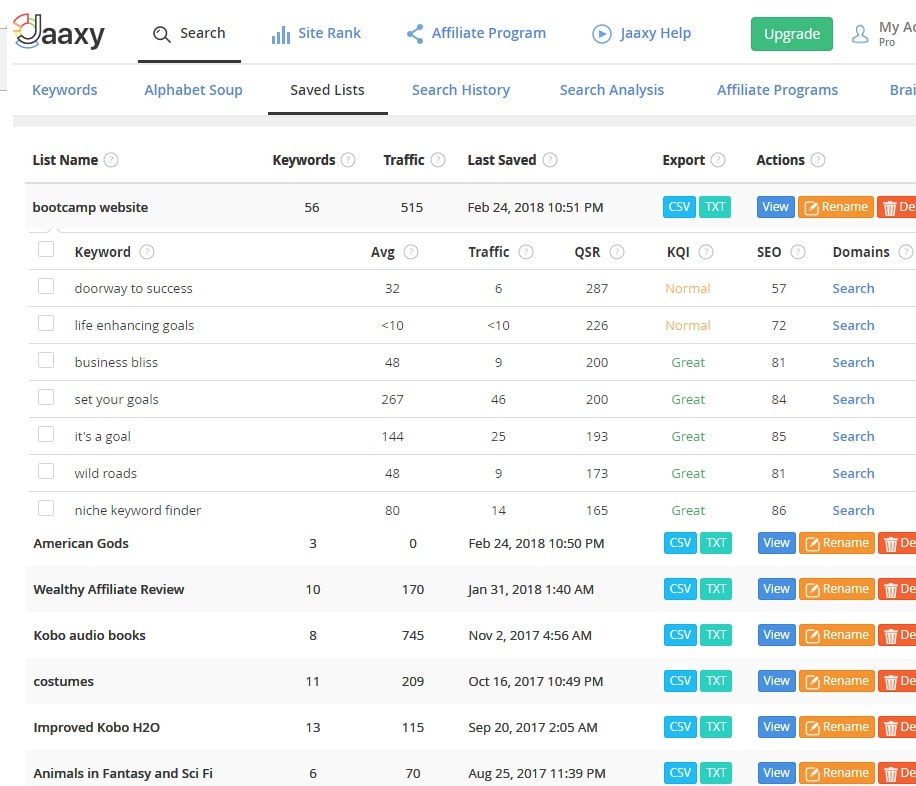
Task: Switch to the Alphabet Soup tab
Action: (x=193, y=90)
